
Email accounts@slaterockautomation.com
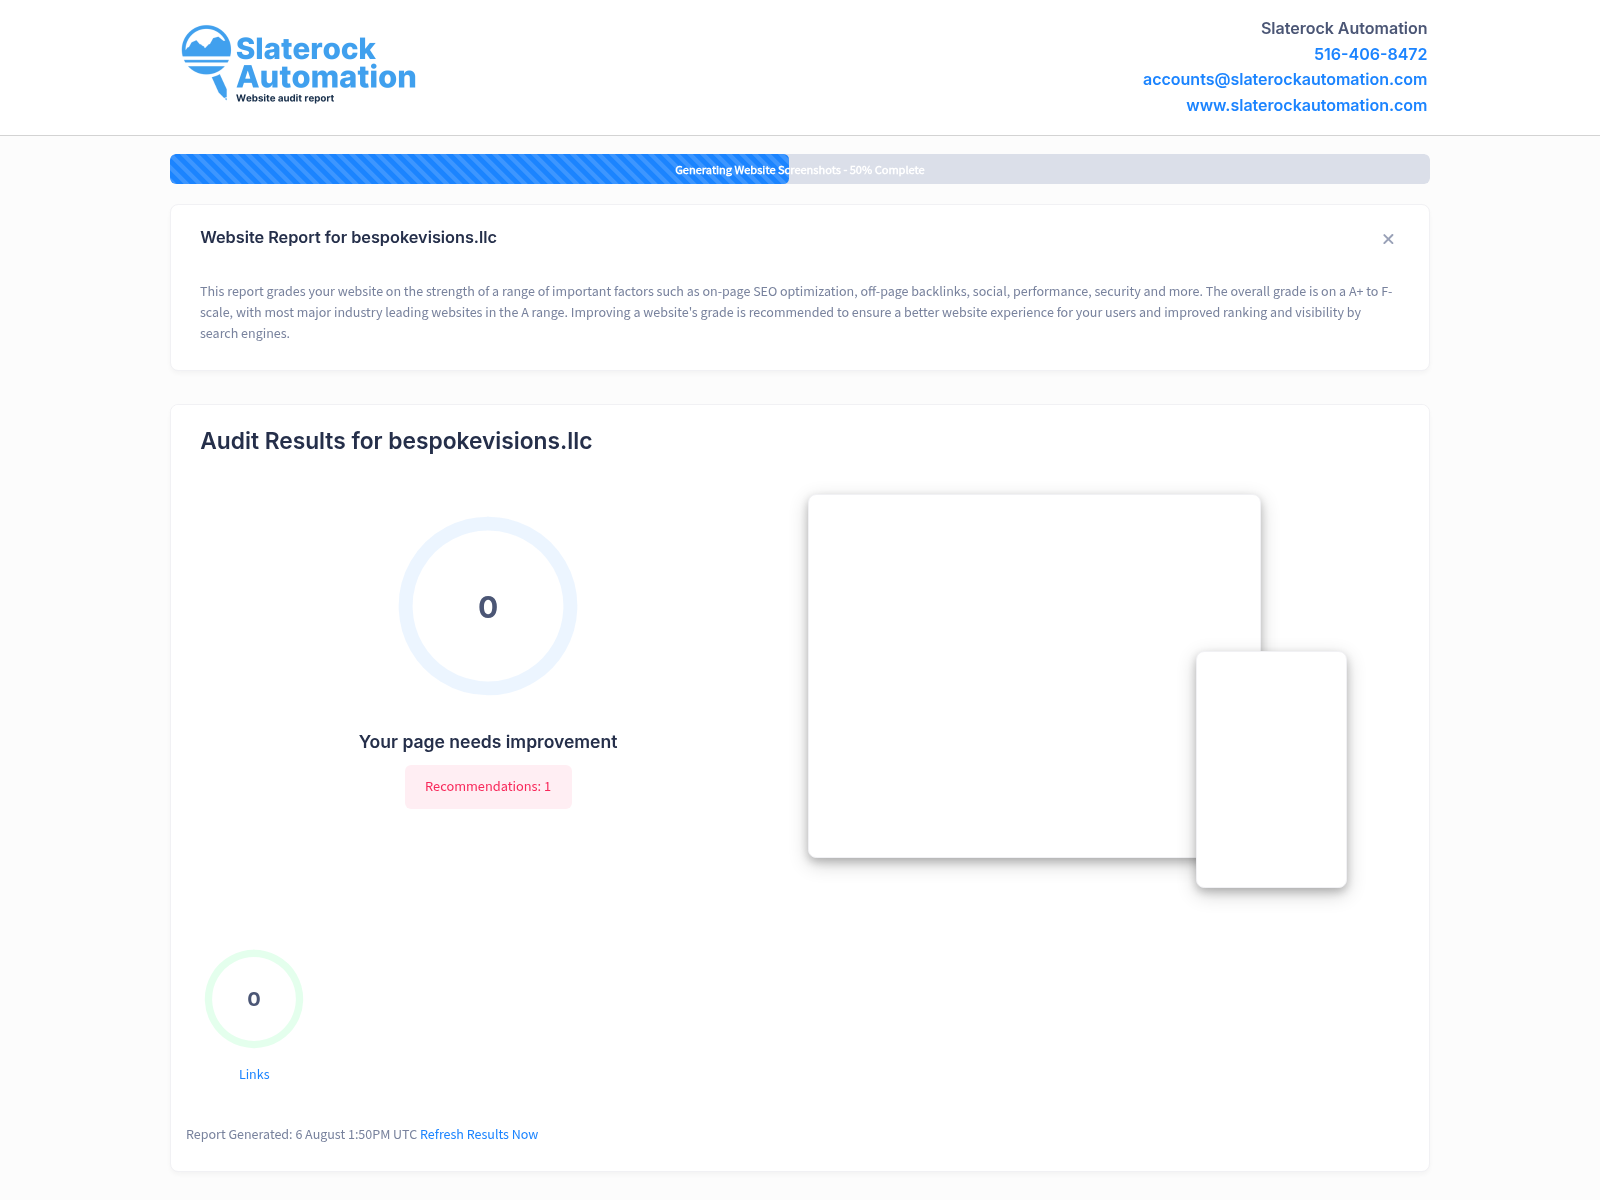coord(1284,79)
